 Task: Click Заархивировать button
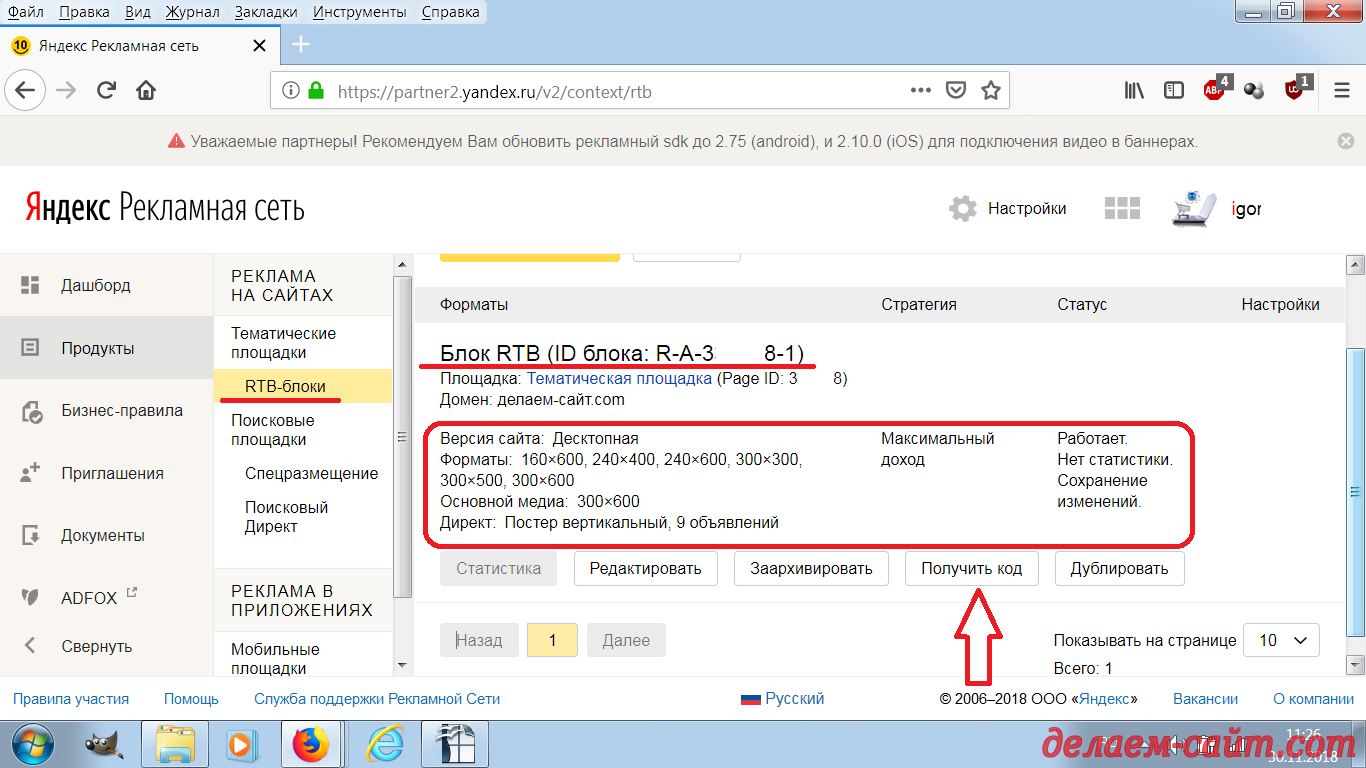click(811, 568)
